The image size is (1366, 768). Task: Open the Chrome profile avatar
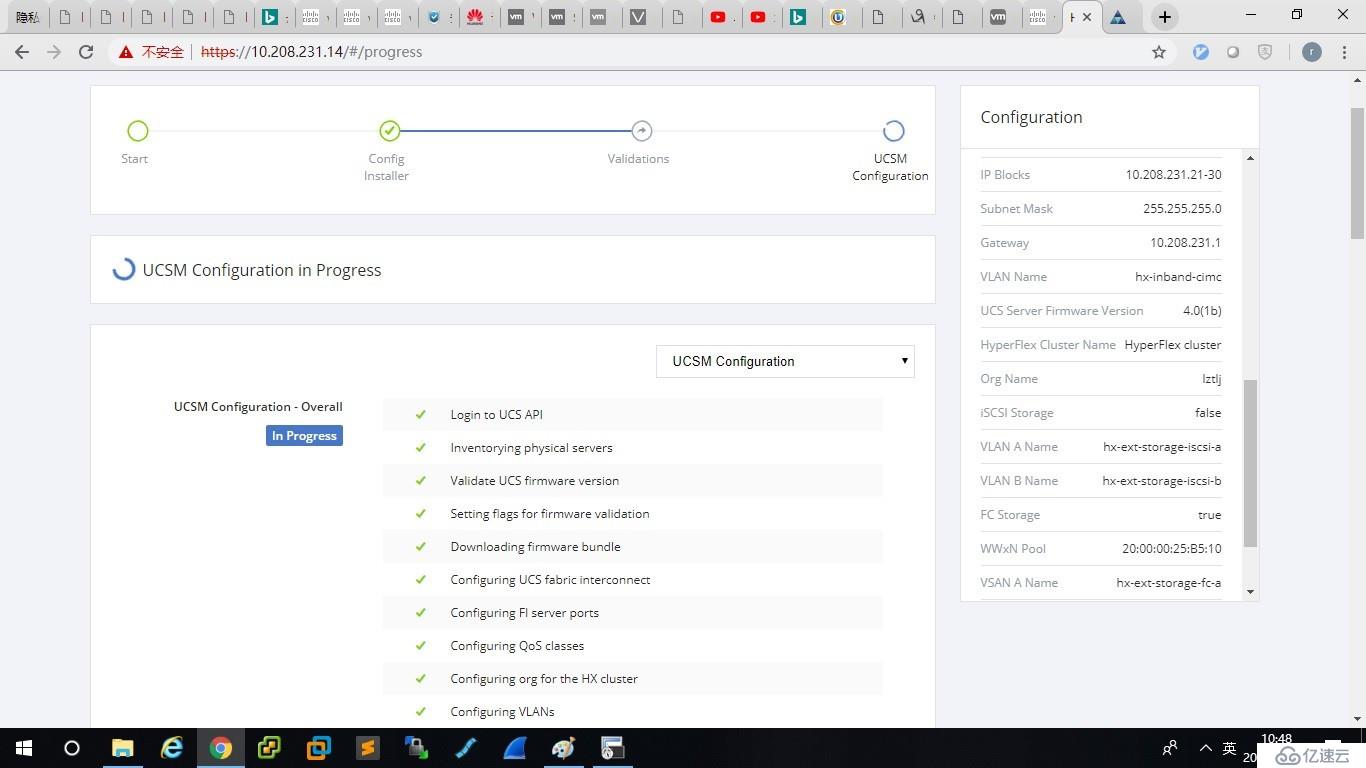(x=1312, y=52)
